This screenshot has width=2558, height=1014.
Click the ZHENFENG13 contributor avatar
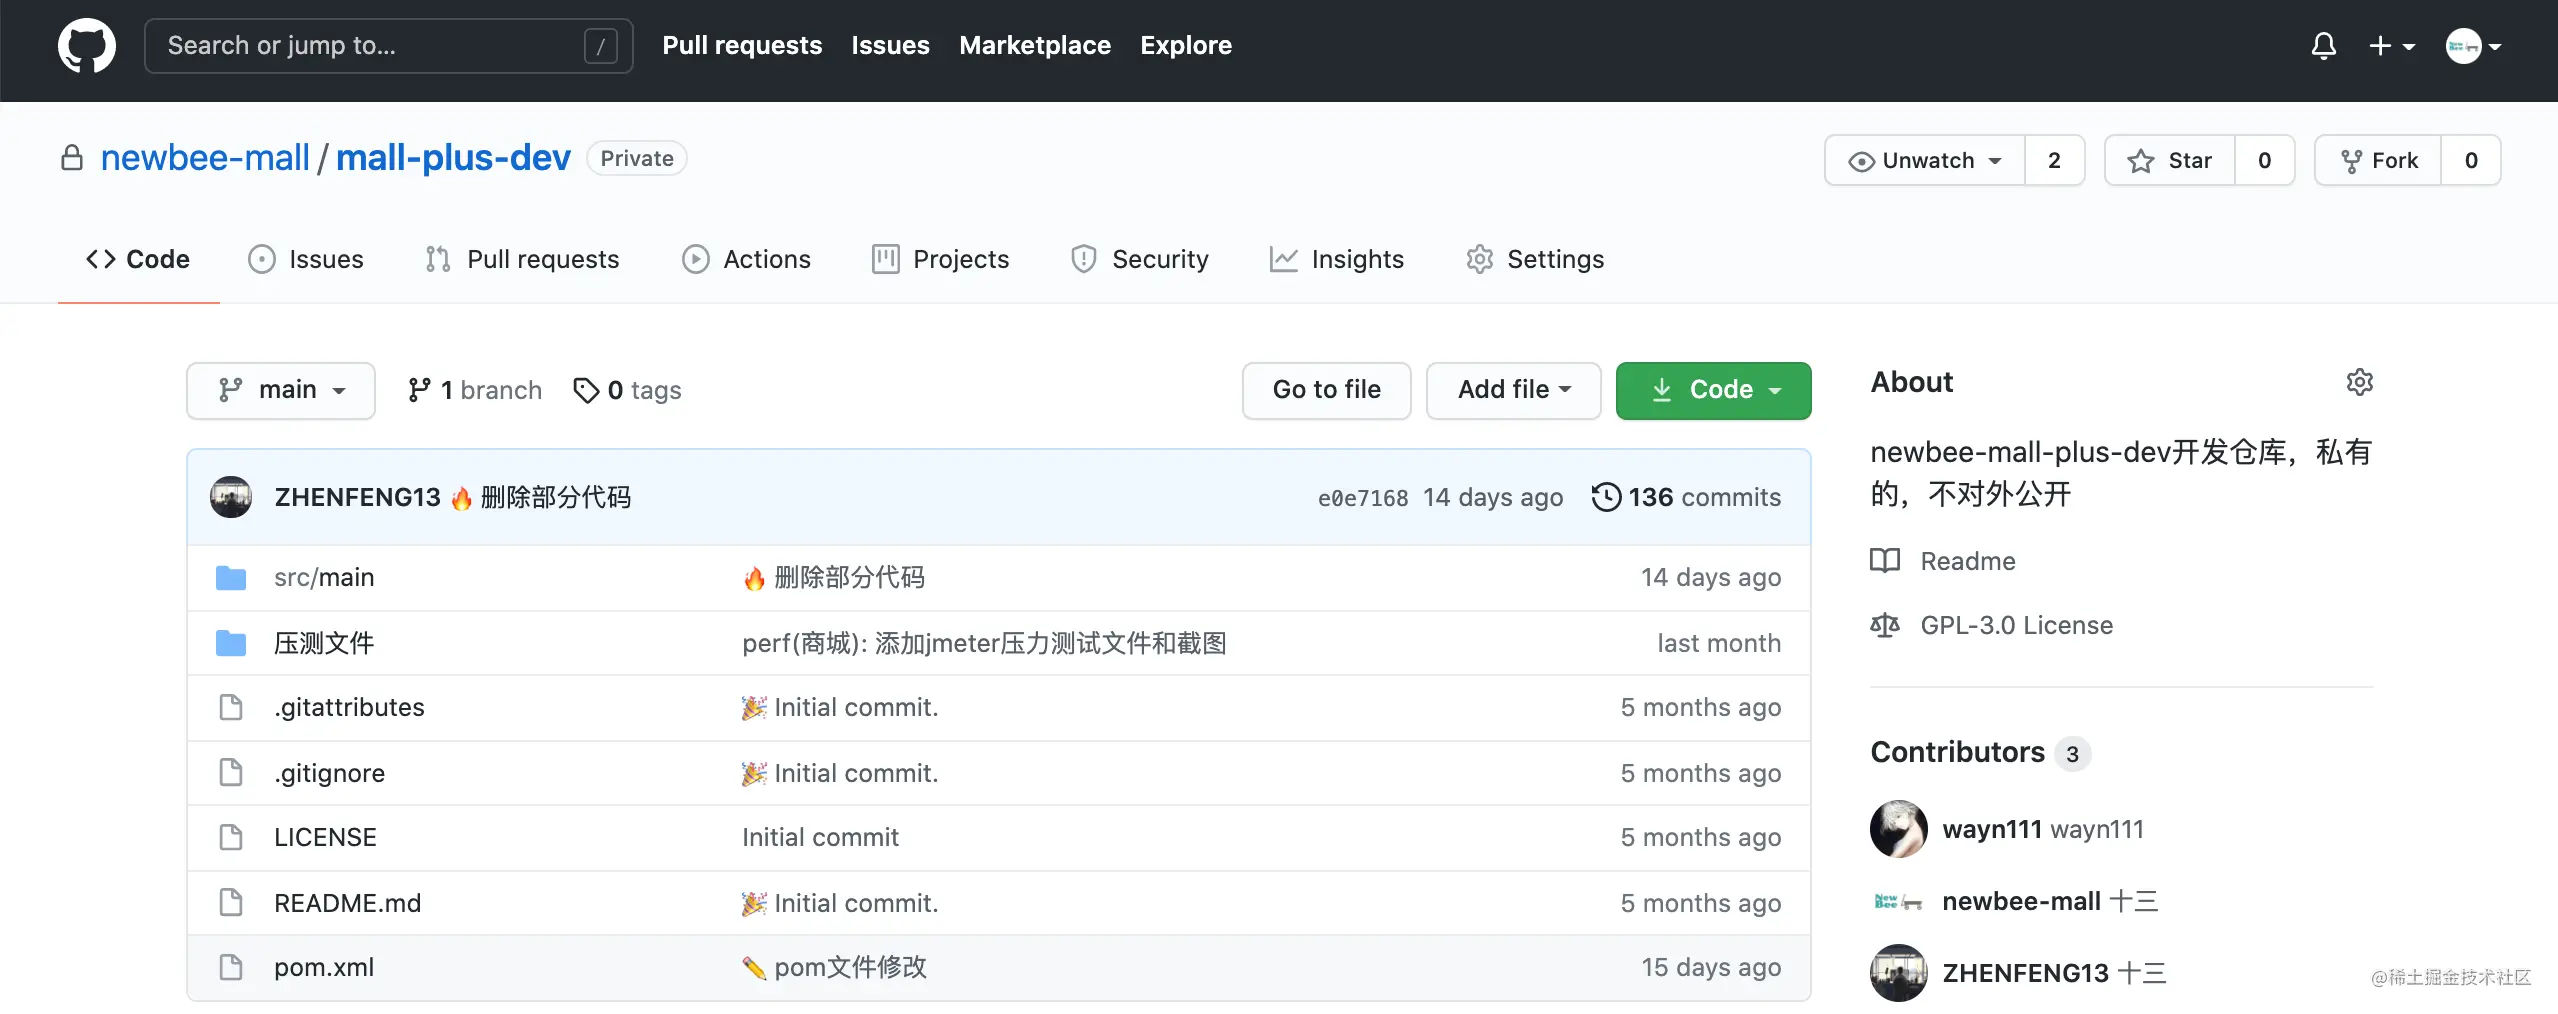tap(1899, 973)
